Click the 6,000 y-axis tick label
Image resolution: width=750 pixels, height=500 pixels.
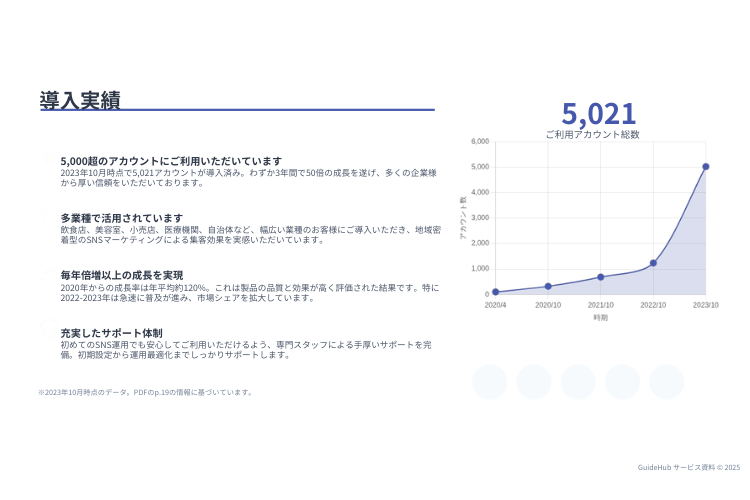(x=478, y=142)
